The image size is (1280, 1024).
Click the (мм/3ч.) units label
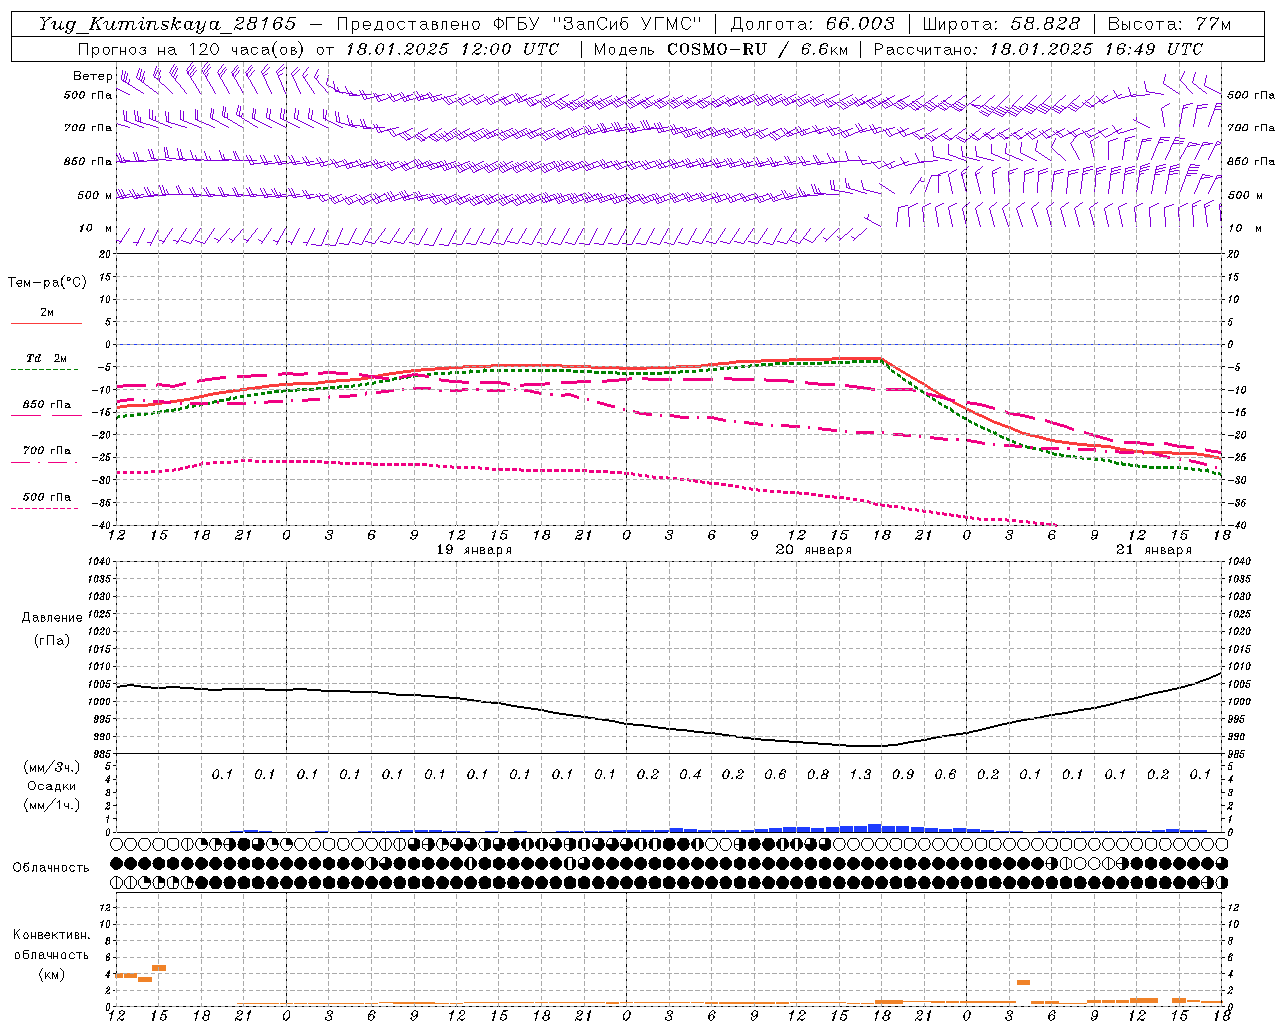(x=52, y=767)
